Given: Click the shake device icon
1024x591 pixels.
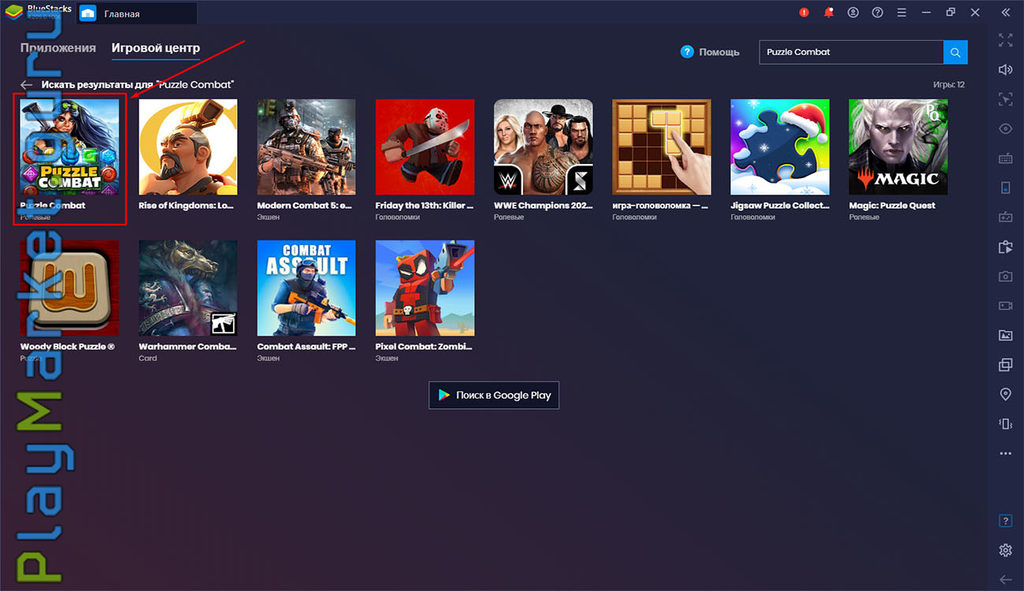Looking at the screenshot, I should pyautogui.click(x=1006, y=424).
